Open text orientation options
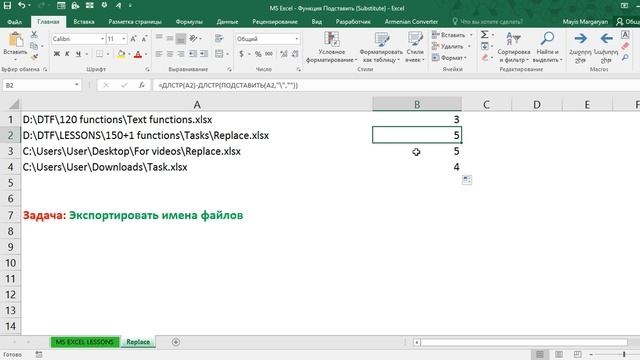The width and height of the screenshot is (640, 360). (x=194, y=39)
